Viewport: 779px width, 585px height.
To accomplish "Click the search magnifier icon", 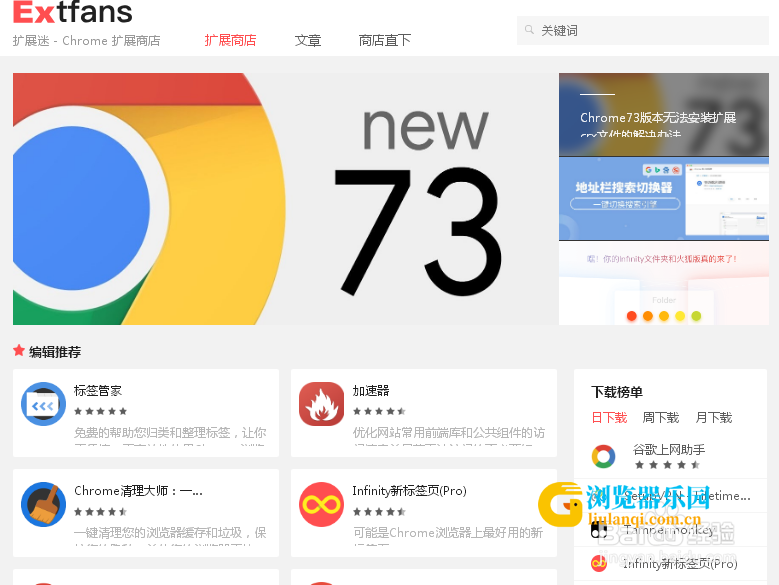I will (529, 30).
